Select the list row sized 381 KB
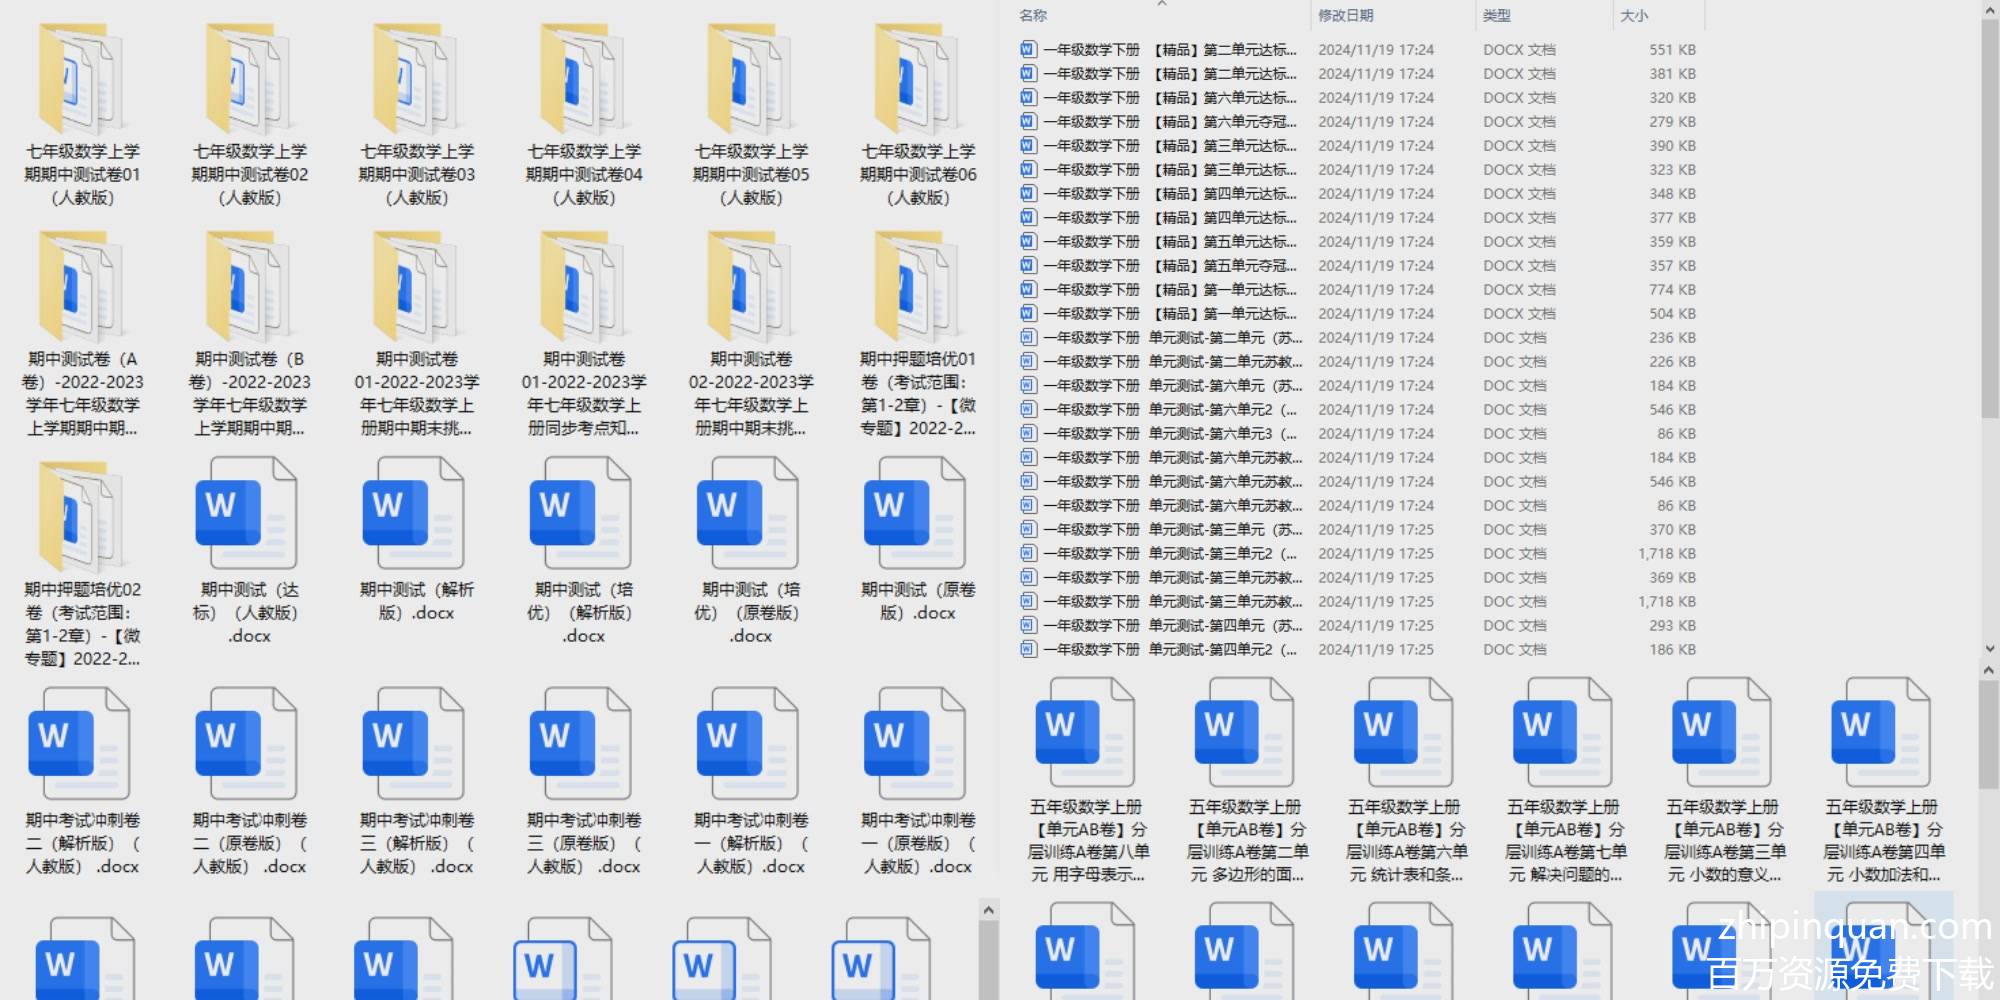Viewport: 2000px width, 1000px height. [1358, 74]
